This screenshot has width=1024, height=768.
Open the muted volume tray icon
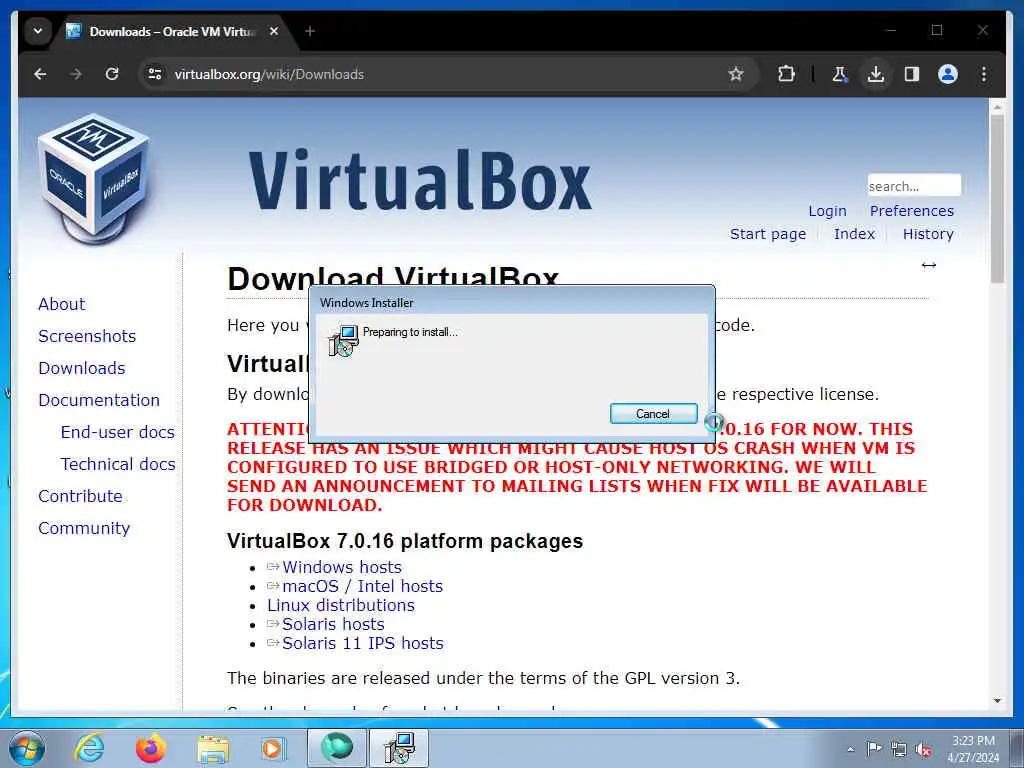click(x=923, y=749)
